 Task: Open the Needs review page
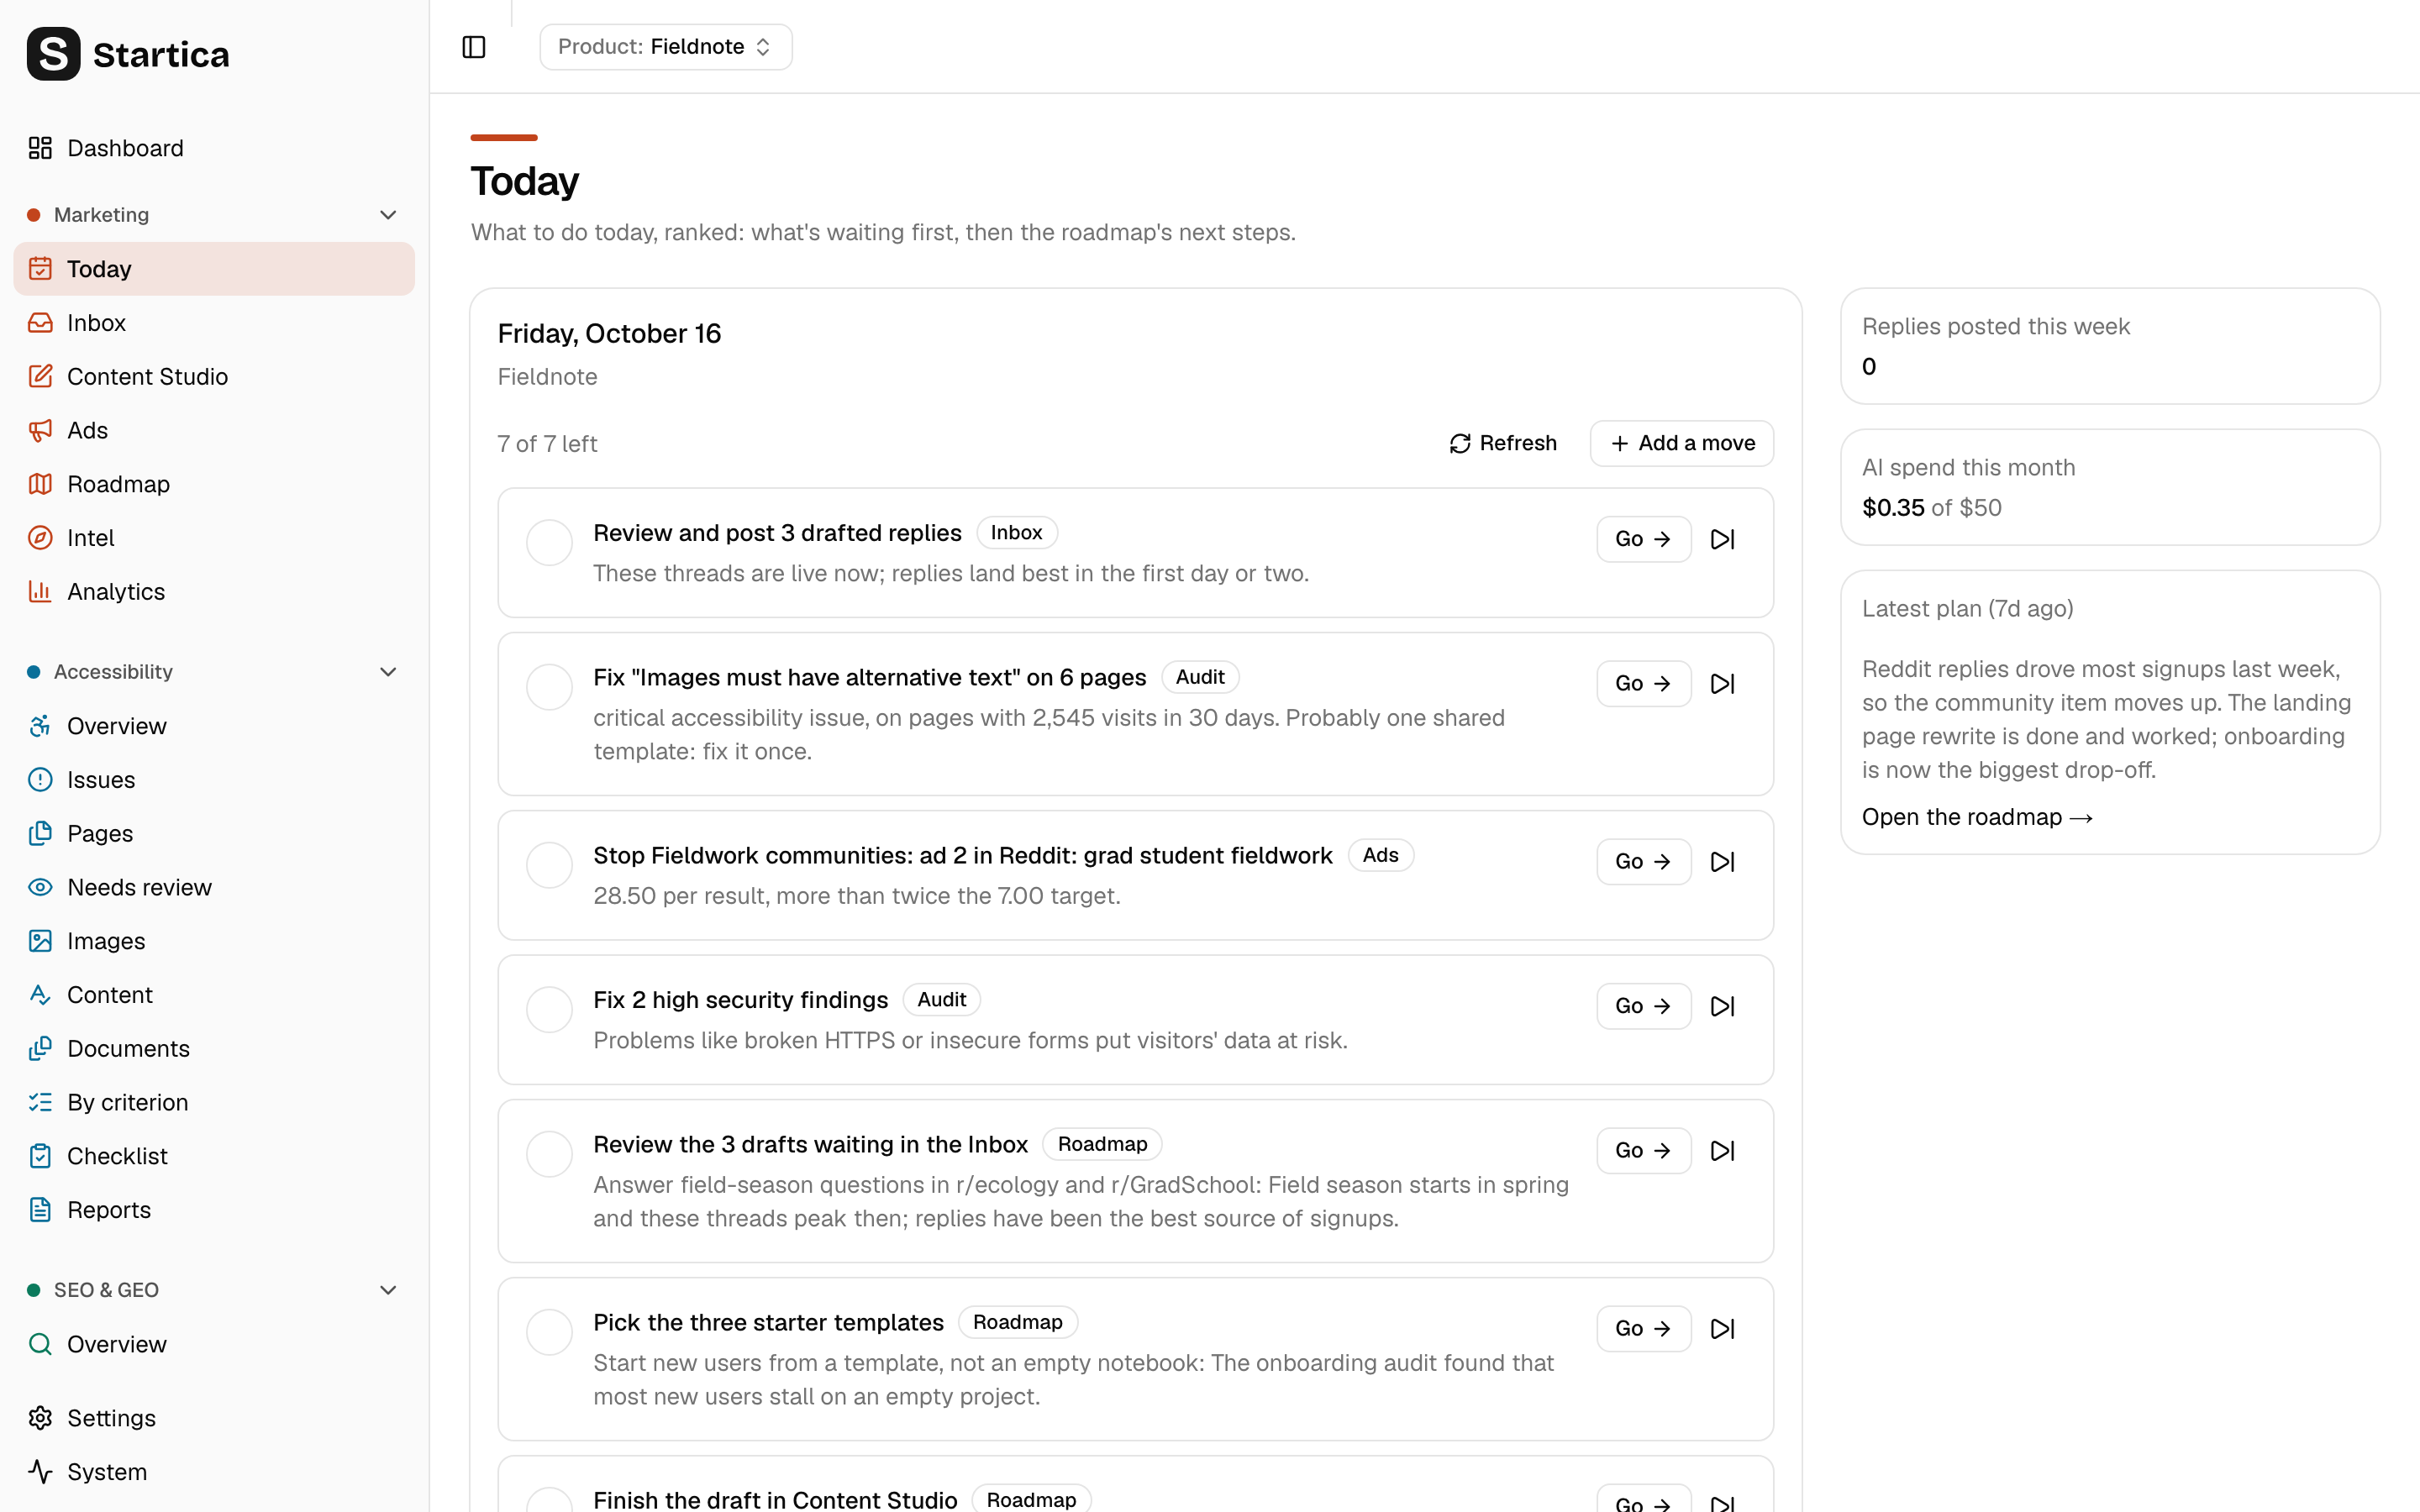click(214, 887)
